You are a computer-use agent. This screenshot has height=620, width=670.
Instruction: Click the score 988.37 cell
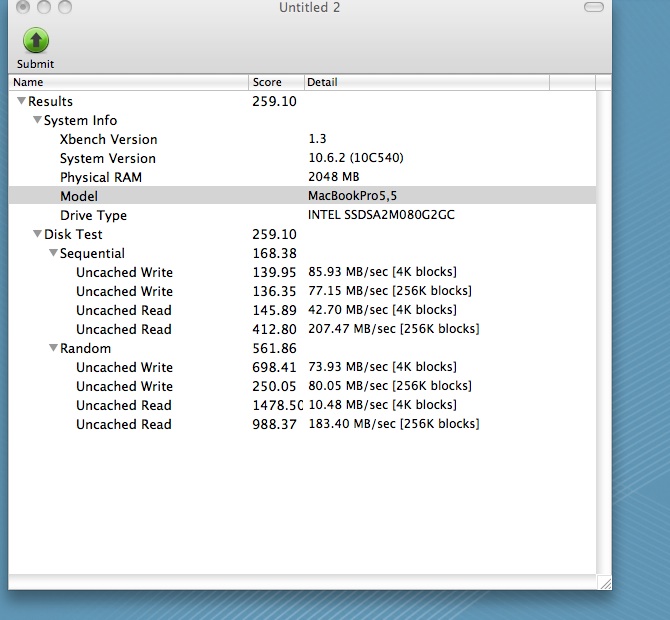click(274, 424)
